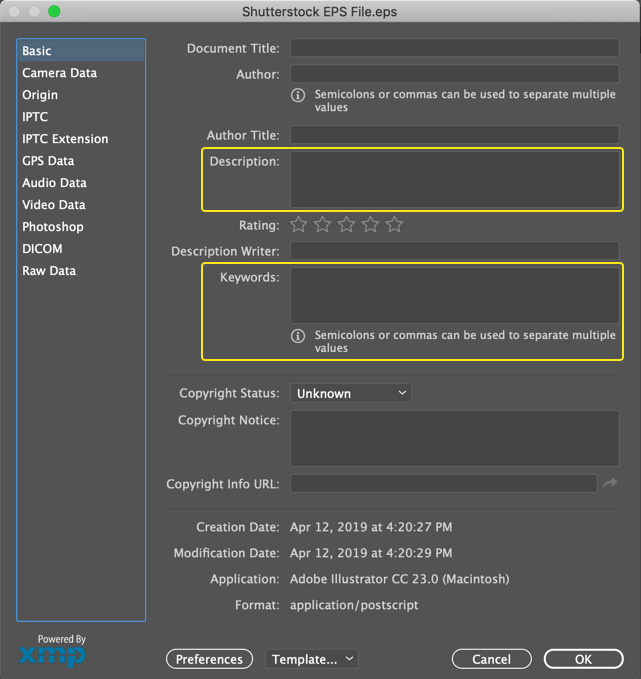Confirm dialog with OK button
Image resolution: width=641 pixels, height=679 pixels.
click(583, 659)
